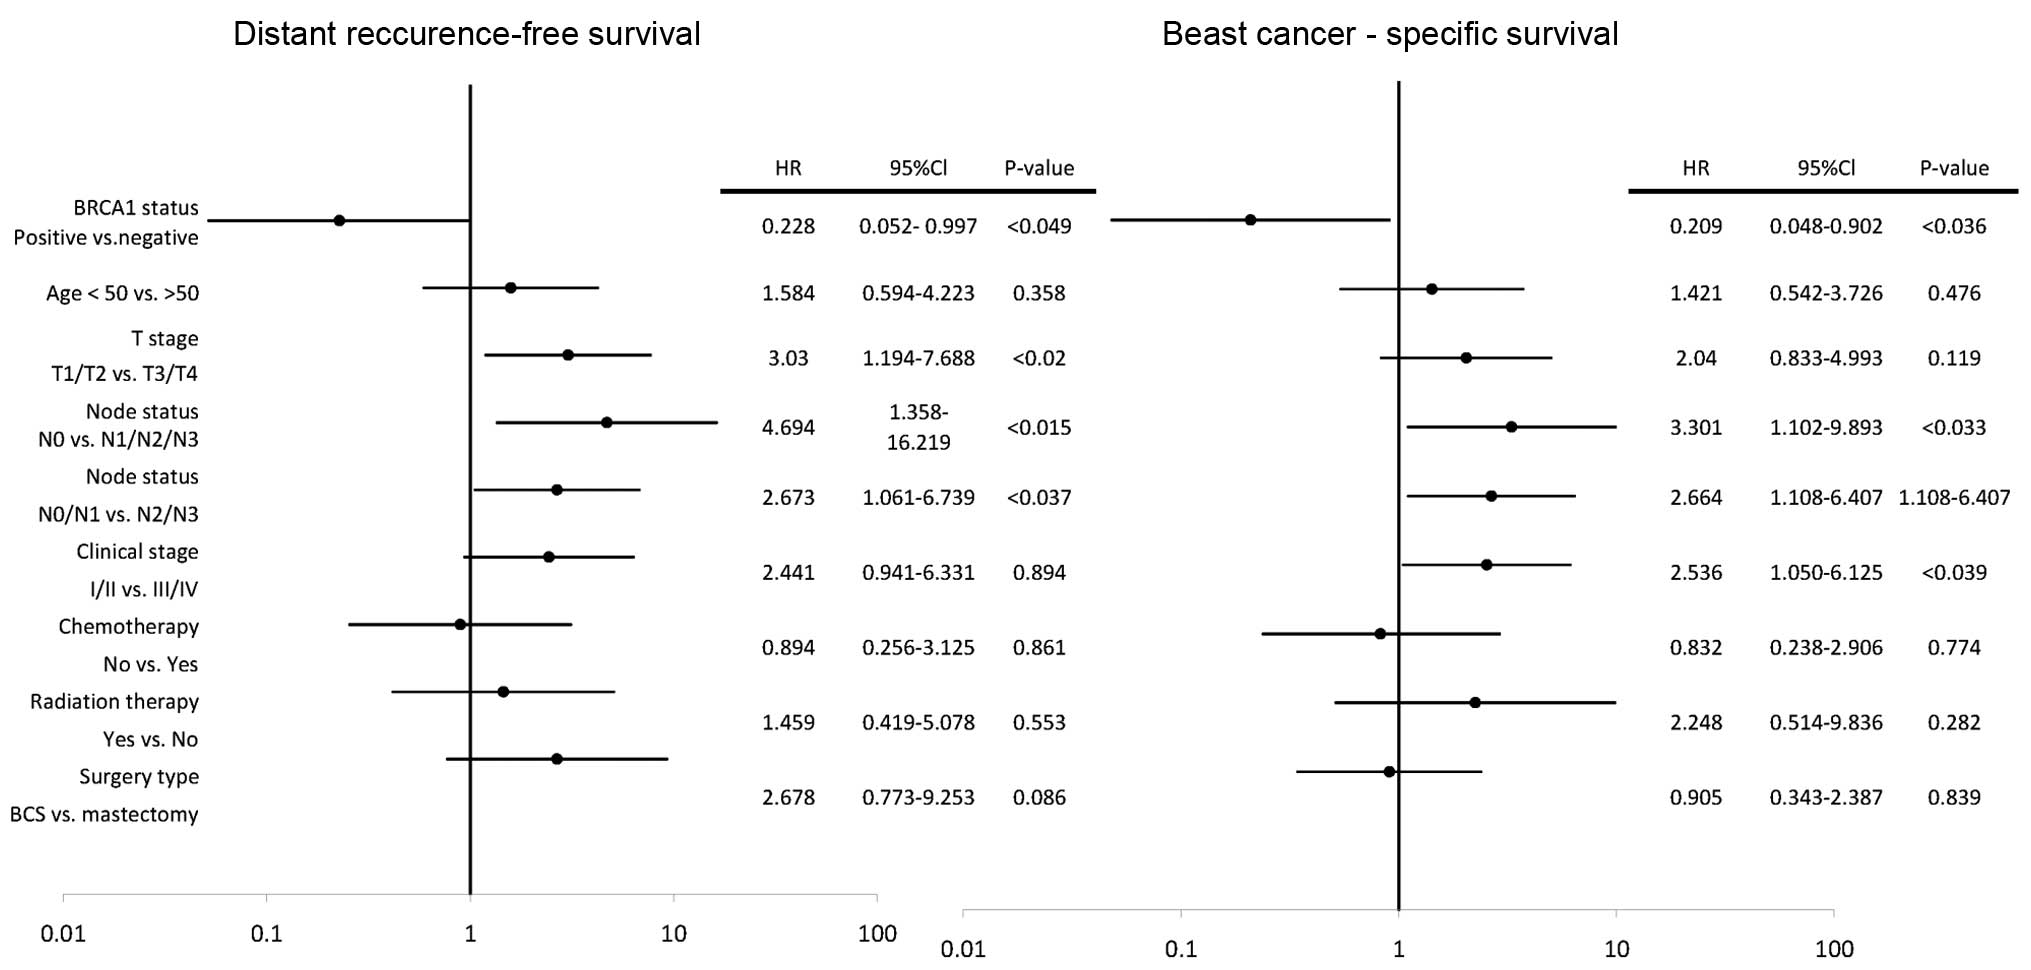The width and height of the screenshot is (2031, 970).
Task: Click the 'BCS vs. mastectomy' label
Action: pos(104,815)
